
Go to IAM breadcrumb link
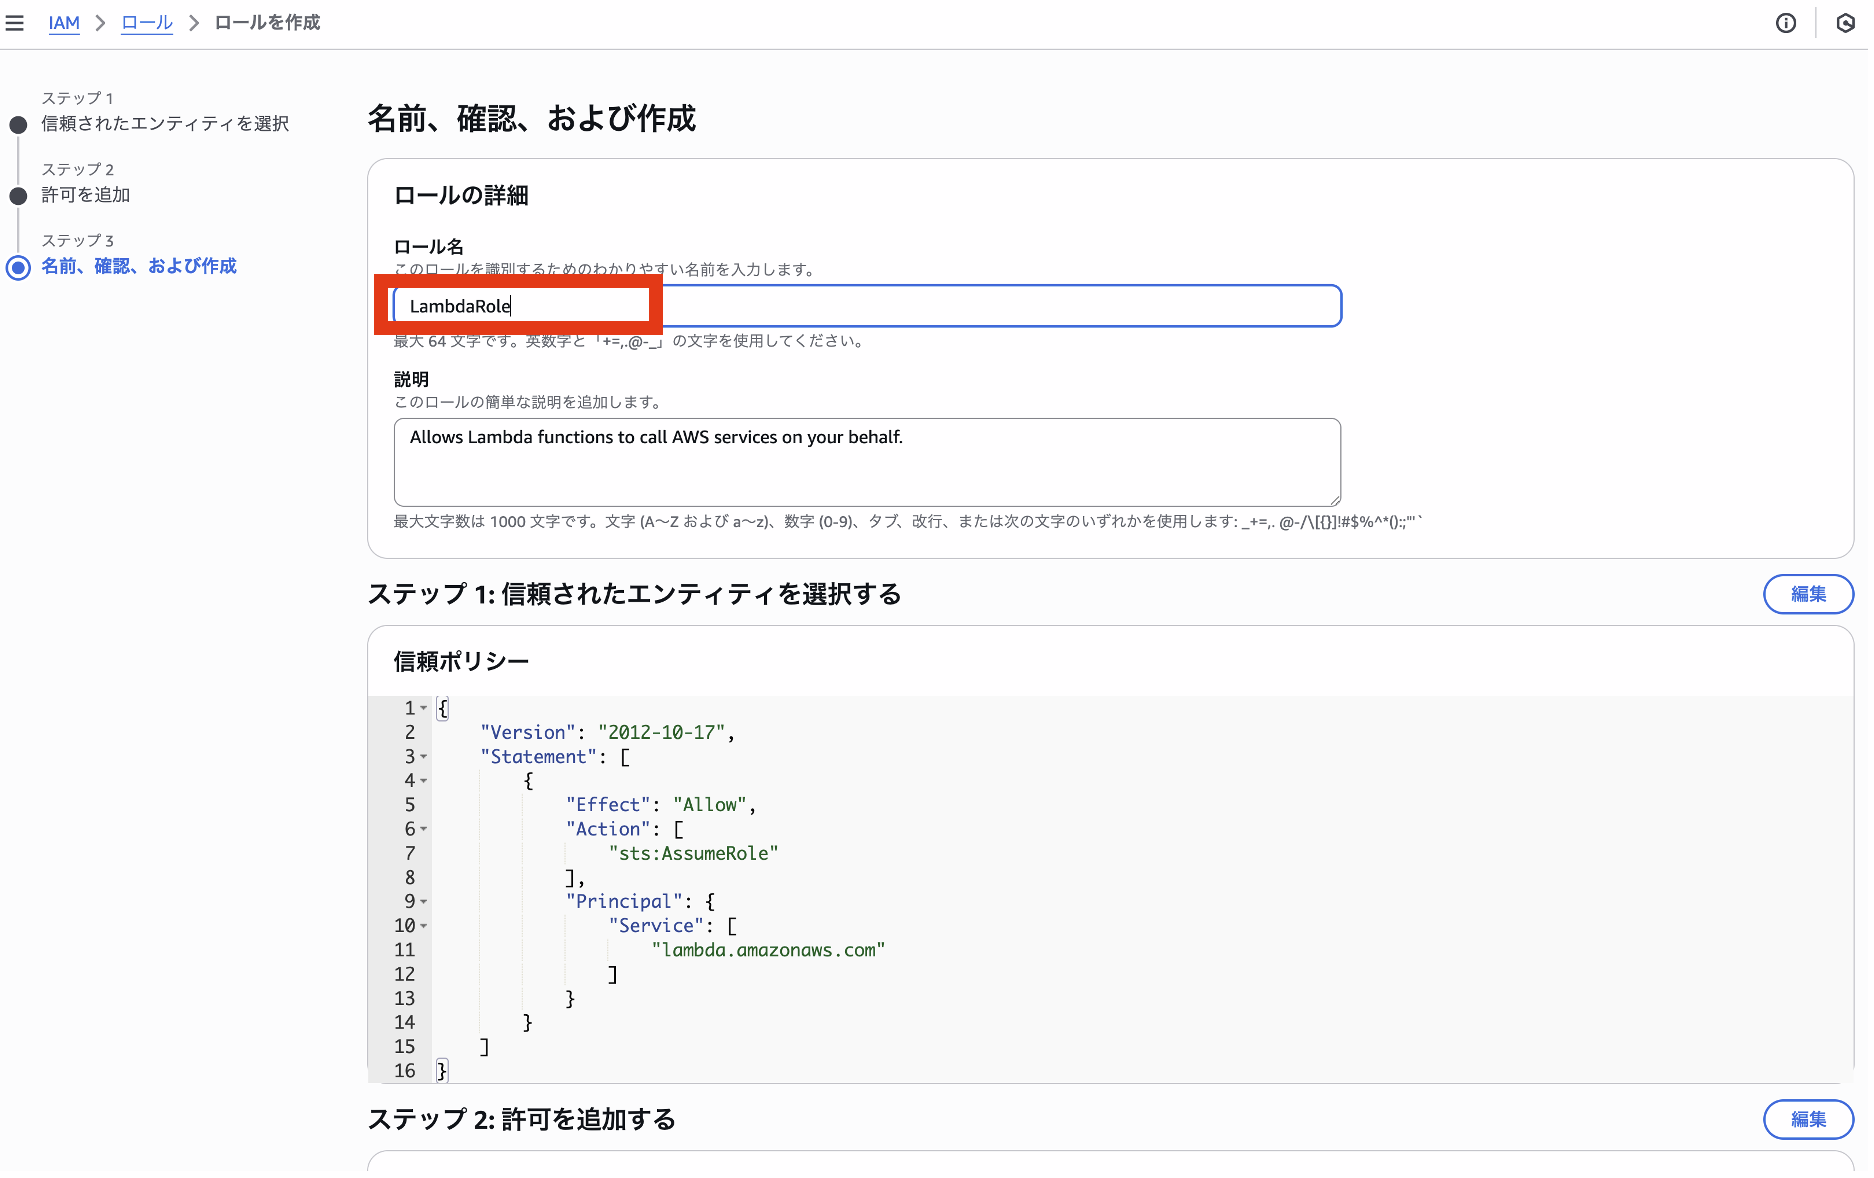(64, 23)
